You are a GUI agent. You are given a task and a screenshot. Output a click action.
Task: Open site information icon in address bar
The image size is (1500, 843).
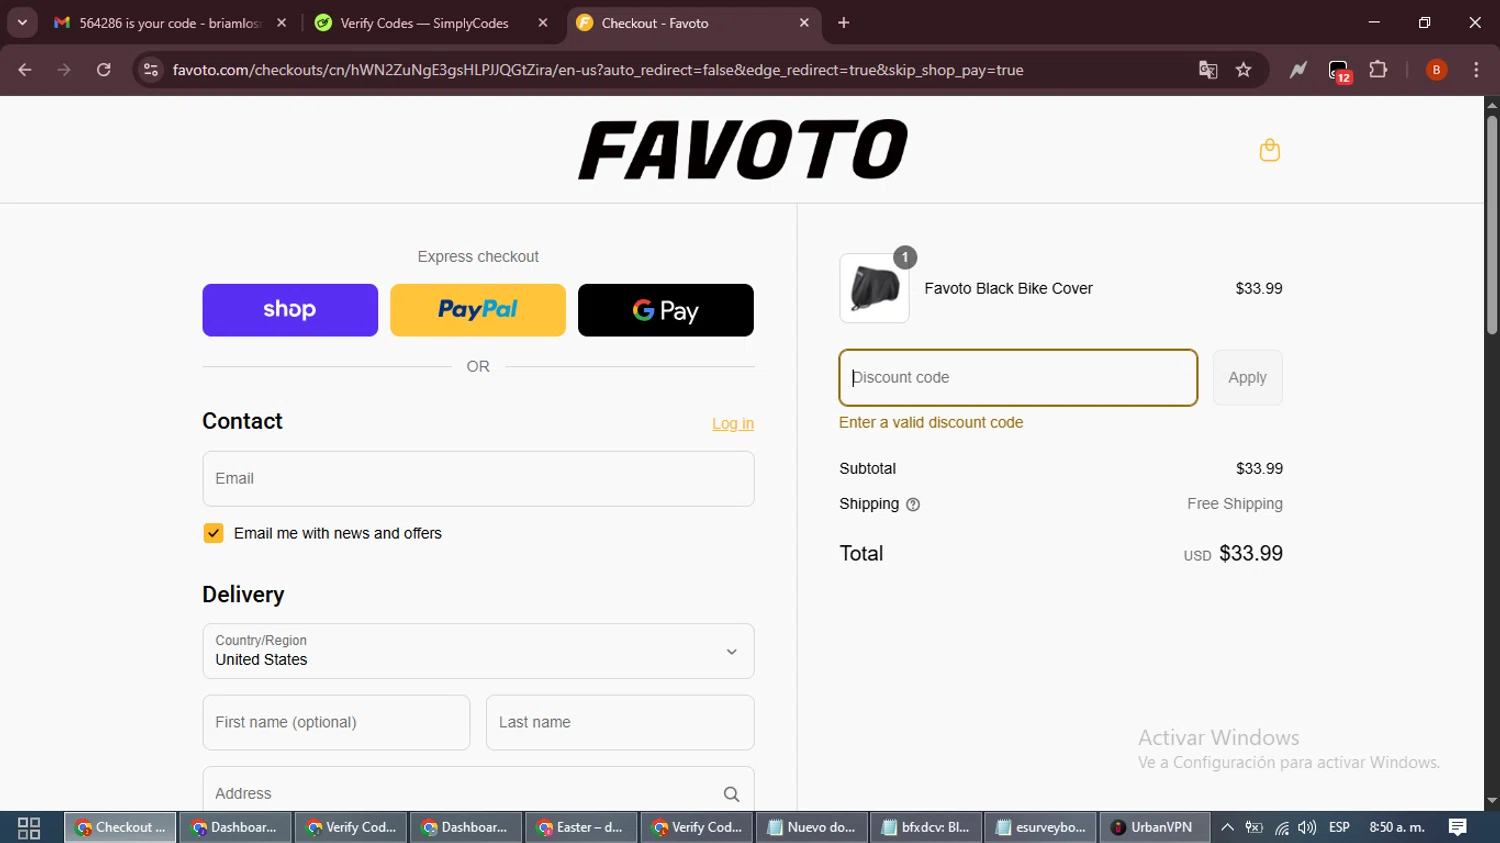[x=150, y=70]
